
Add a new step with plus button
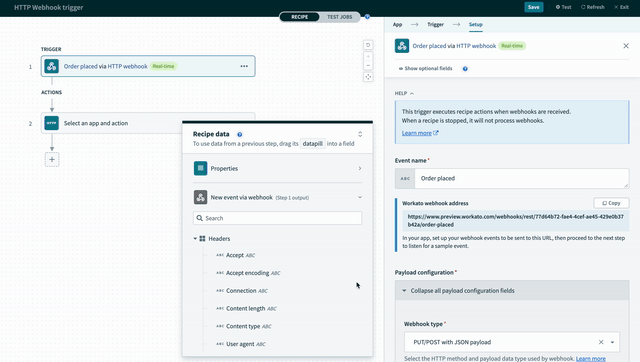52,160
